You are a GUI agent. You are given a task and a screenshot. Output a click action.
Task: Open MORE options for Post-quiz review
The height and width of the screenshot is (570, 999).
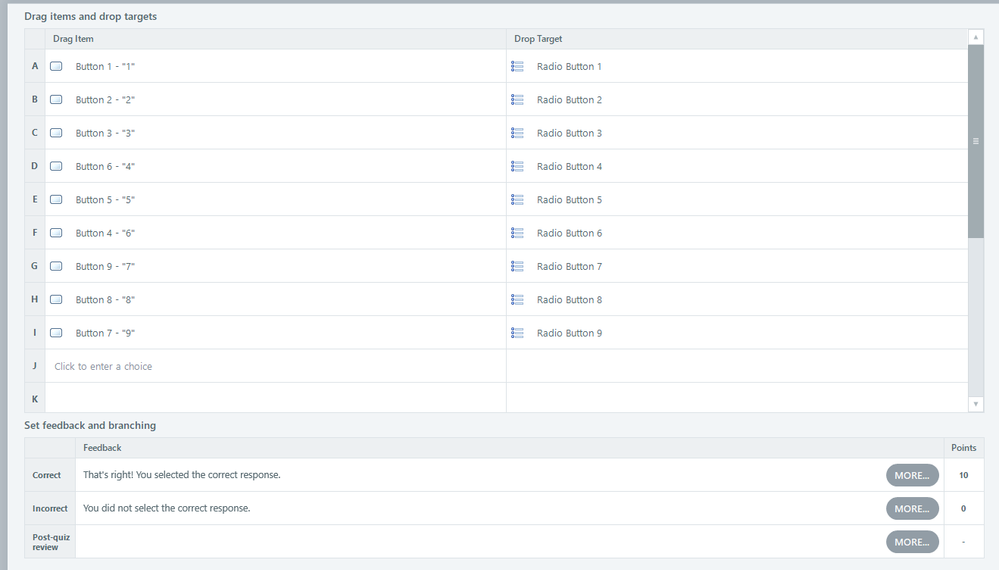coord(912,542)
